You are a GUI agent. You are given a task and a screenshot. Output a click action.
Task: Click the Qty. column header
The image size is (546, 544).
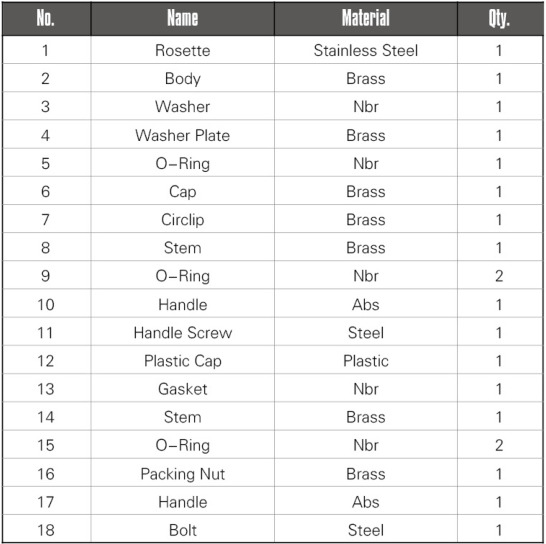500,18
